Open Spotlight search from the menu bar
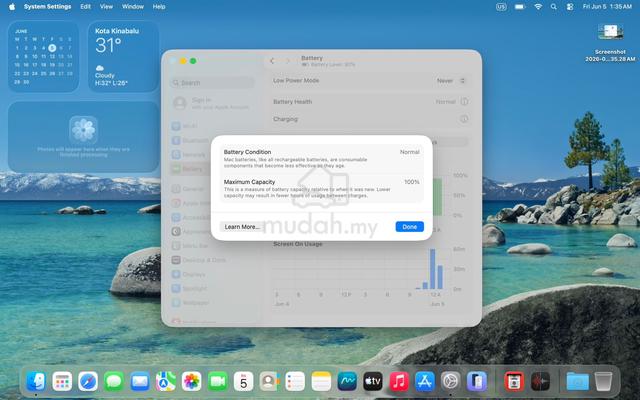Image resolution: width=640 pixels, height=400 pixels. coord(553,7)
